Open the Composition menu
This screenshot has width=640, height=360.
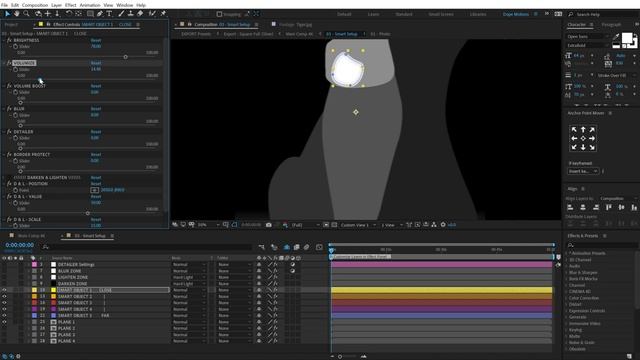click(x=35, y=5)
